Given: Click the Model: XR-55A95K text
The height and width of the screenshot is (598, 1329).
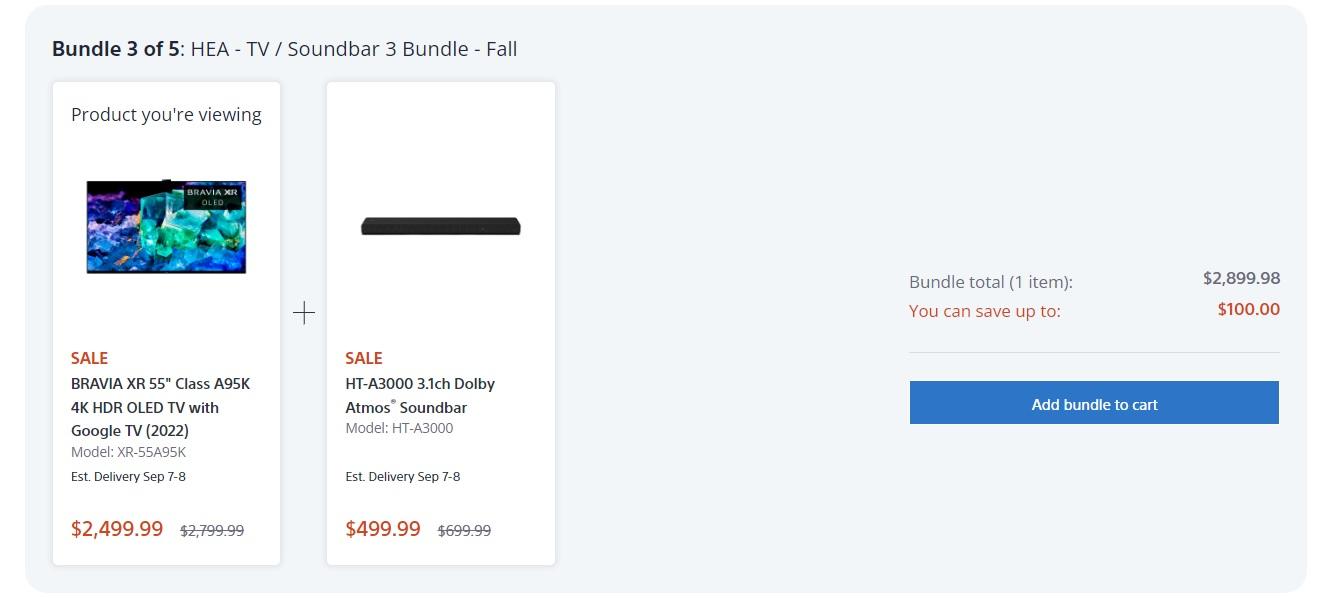Looking at the screenshot, I should tap(128, 452).
